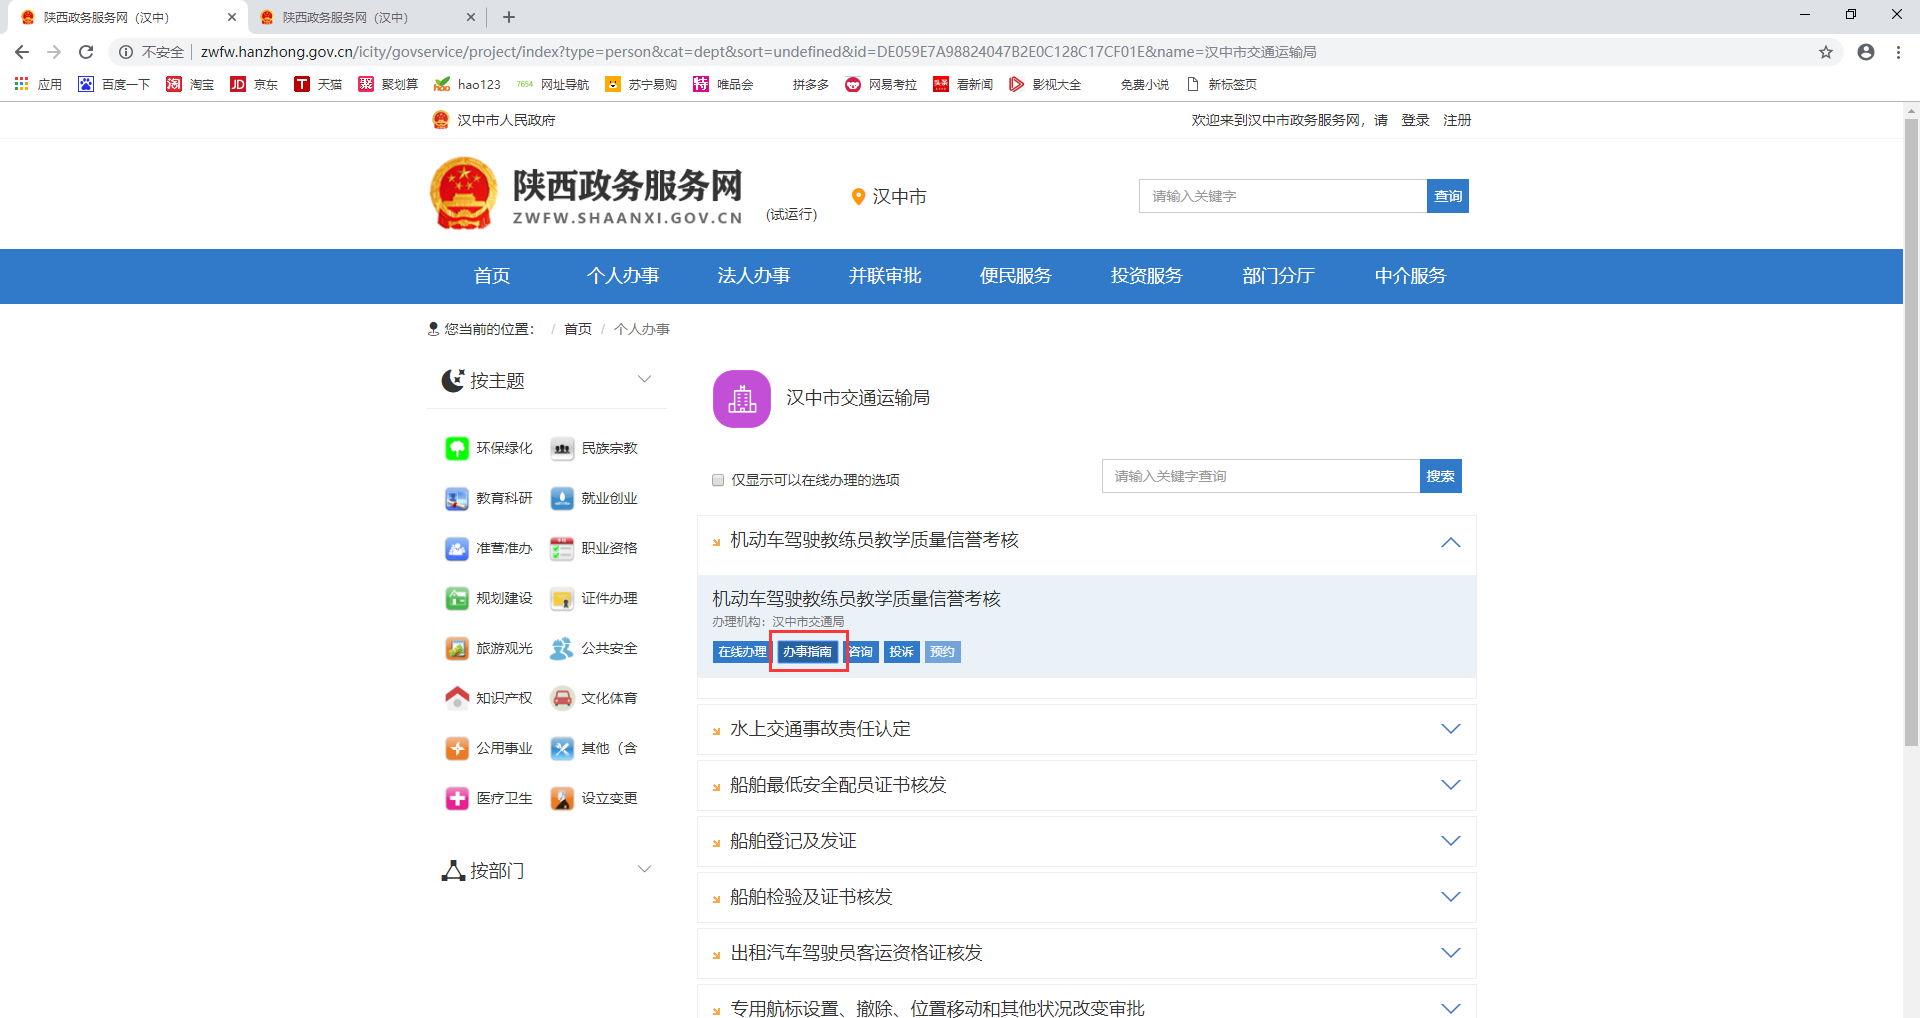
Task: Click the 在线办理 button
Action: [x=741, y=651]
